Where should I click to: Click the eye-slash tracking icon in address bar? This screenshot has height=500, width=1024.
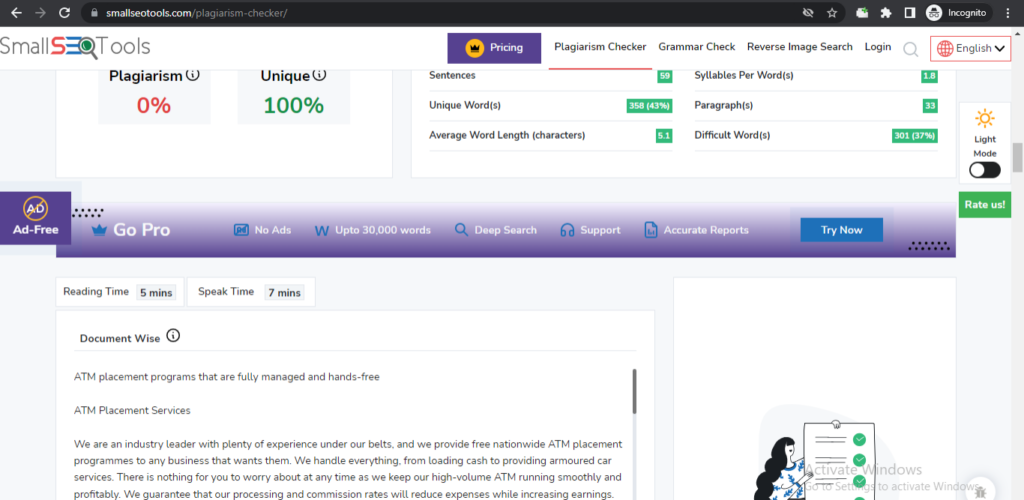coord(808,12)
